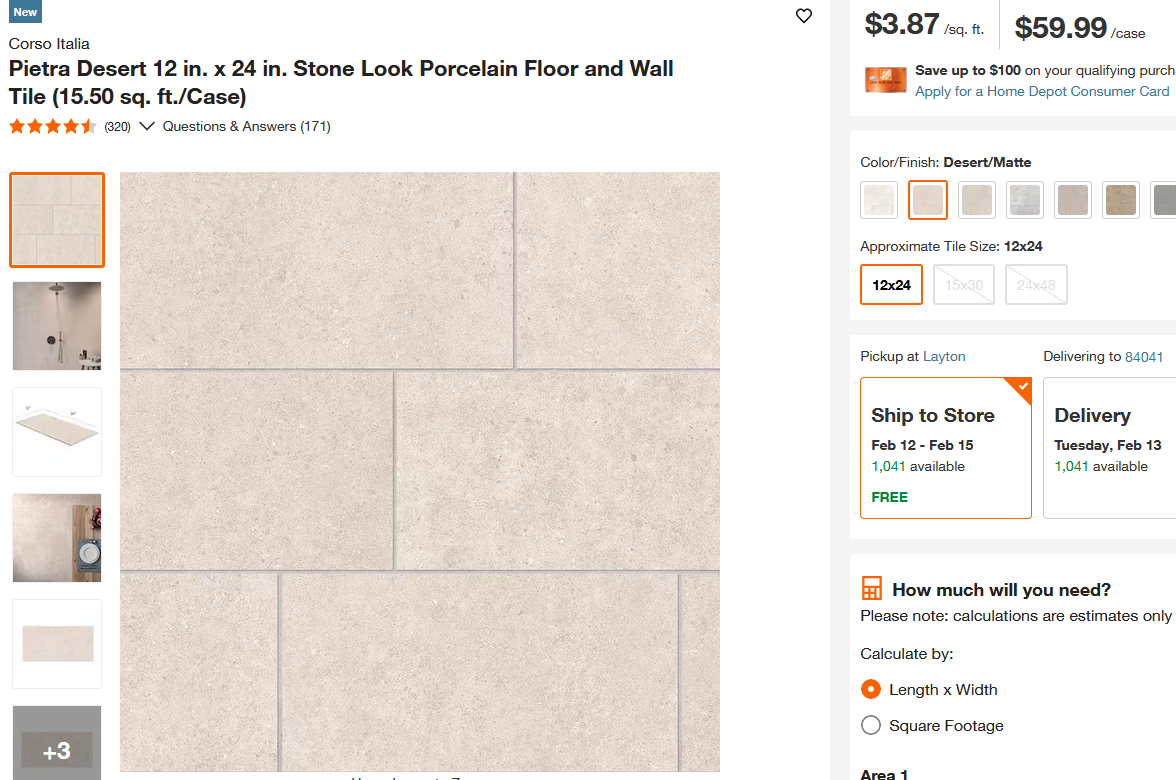1176x780 pixels.
Task: Select the Ship to Store option
Action: coord(946,448)
